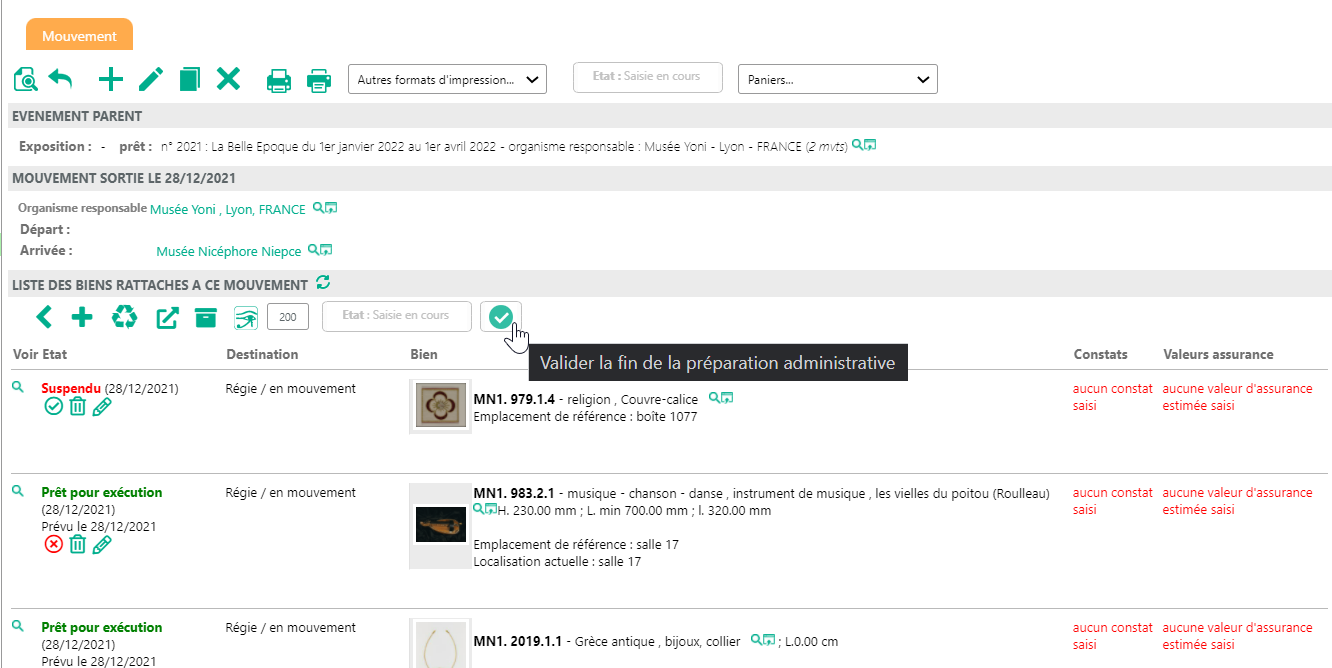Open the Musée Nicéphore Niepce link
1332x668 pixels.
coord(230,252)
